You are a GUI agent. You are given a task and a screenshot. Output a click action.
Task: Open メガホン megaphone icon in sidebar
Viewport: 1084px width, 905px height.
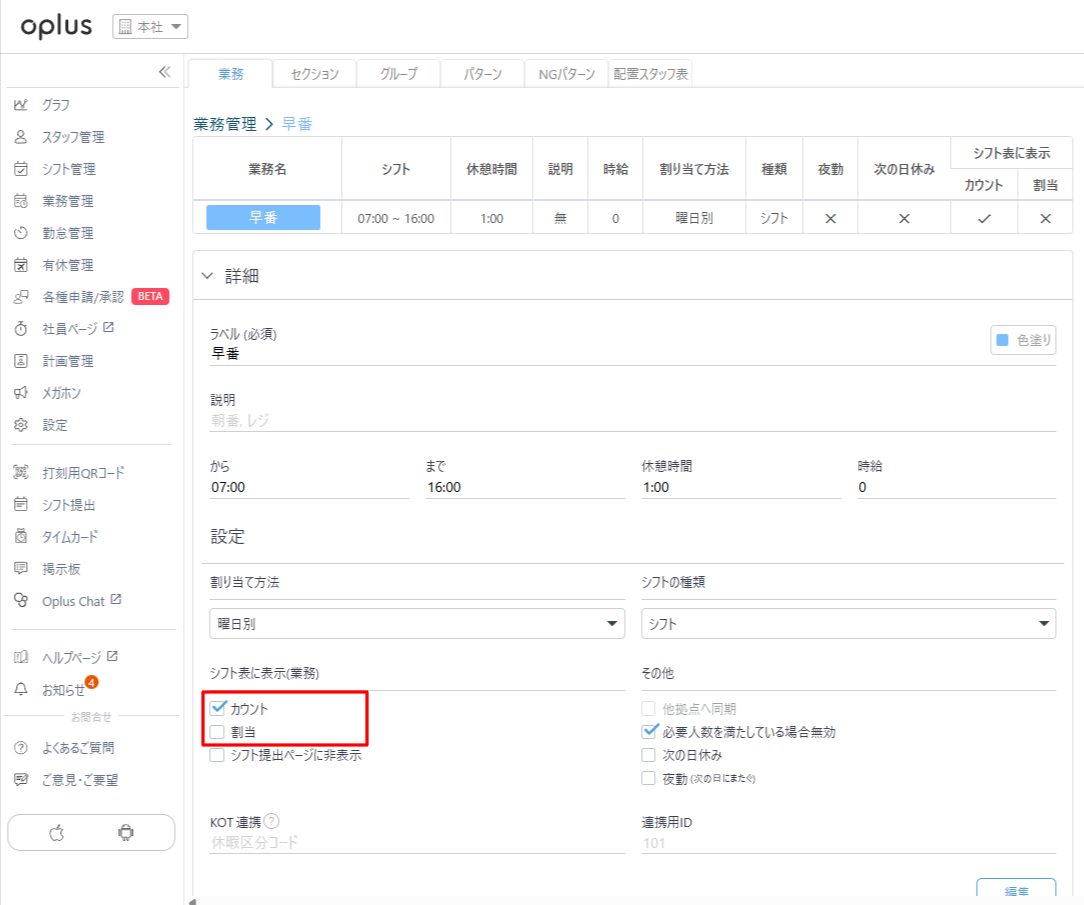coord(21,393)
